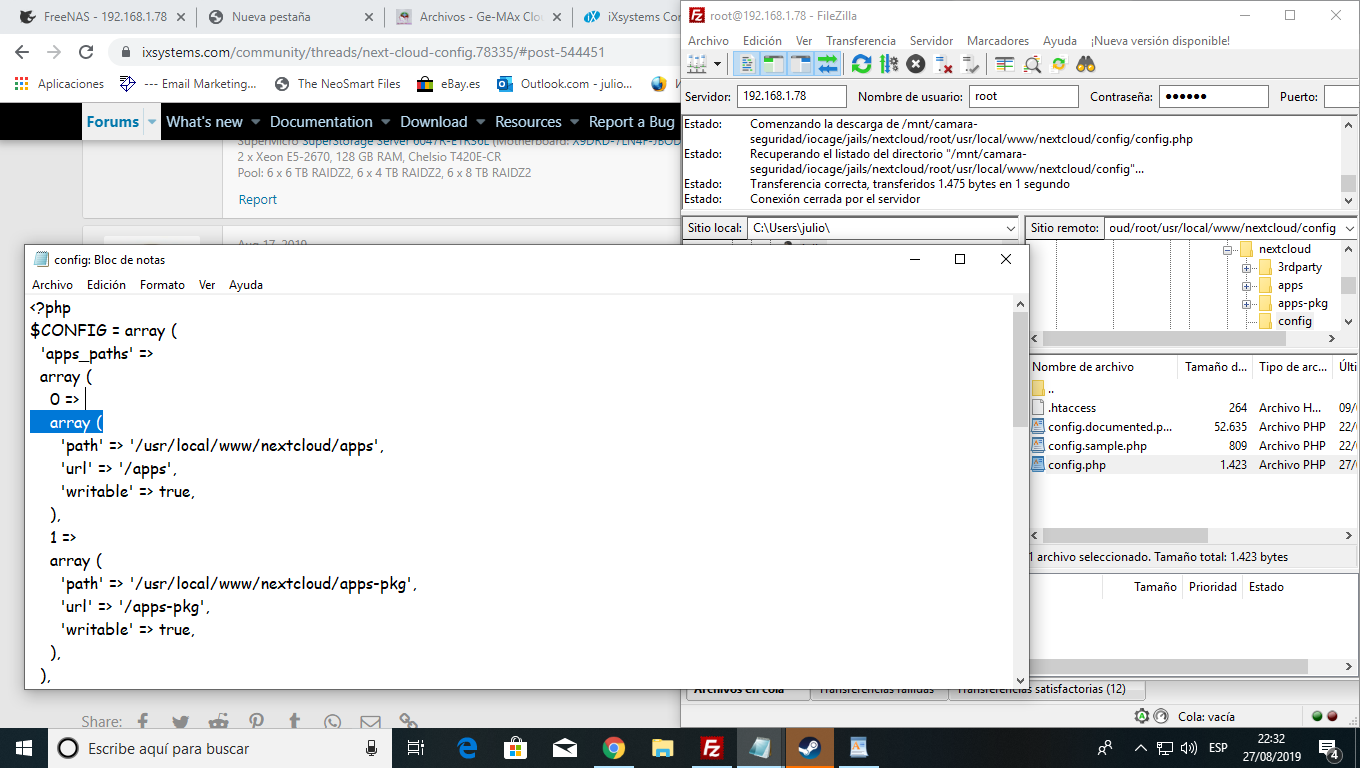Toggle transfer queue display in FileZilla toolbar
This screenshot has width=1360, height=768.
pyautogui.click(x=827, y=64)
